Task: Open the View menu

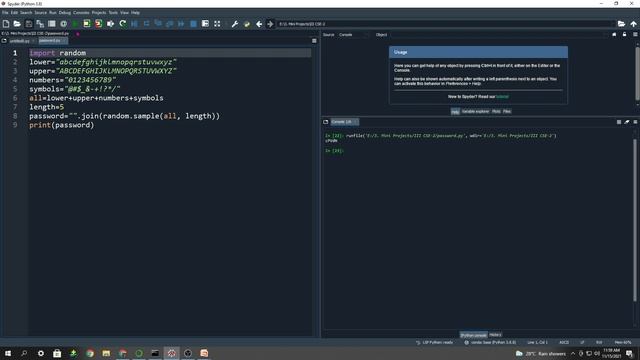Action: pos(124,13)
